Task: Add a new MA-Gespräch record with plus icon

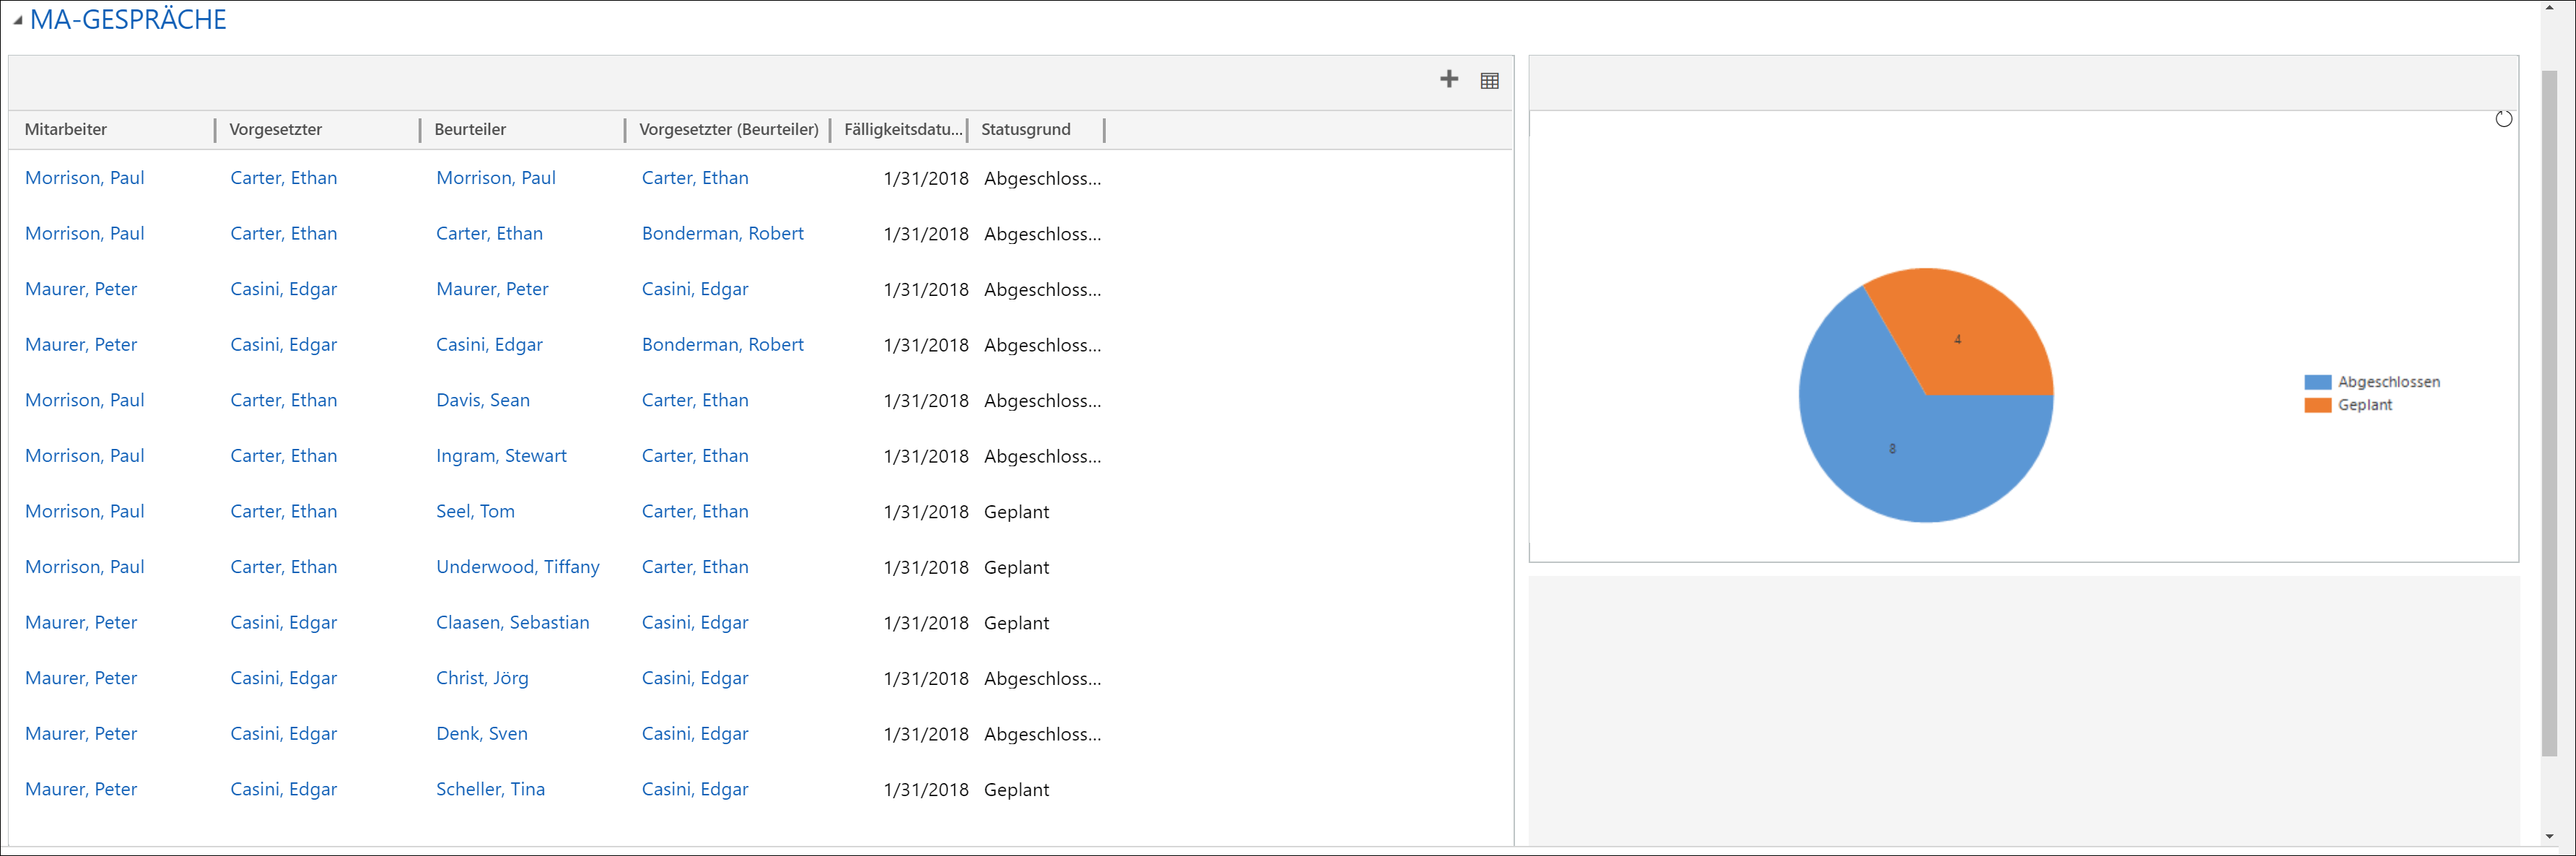Action: tap(1448, 80)
